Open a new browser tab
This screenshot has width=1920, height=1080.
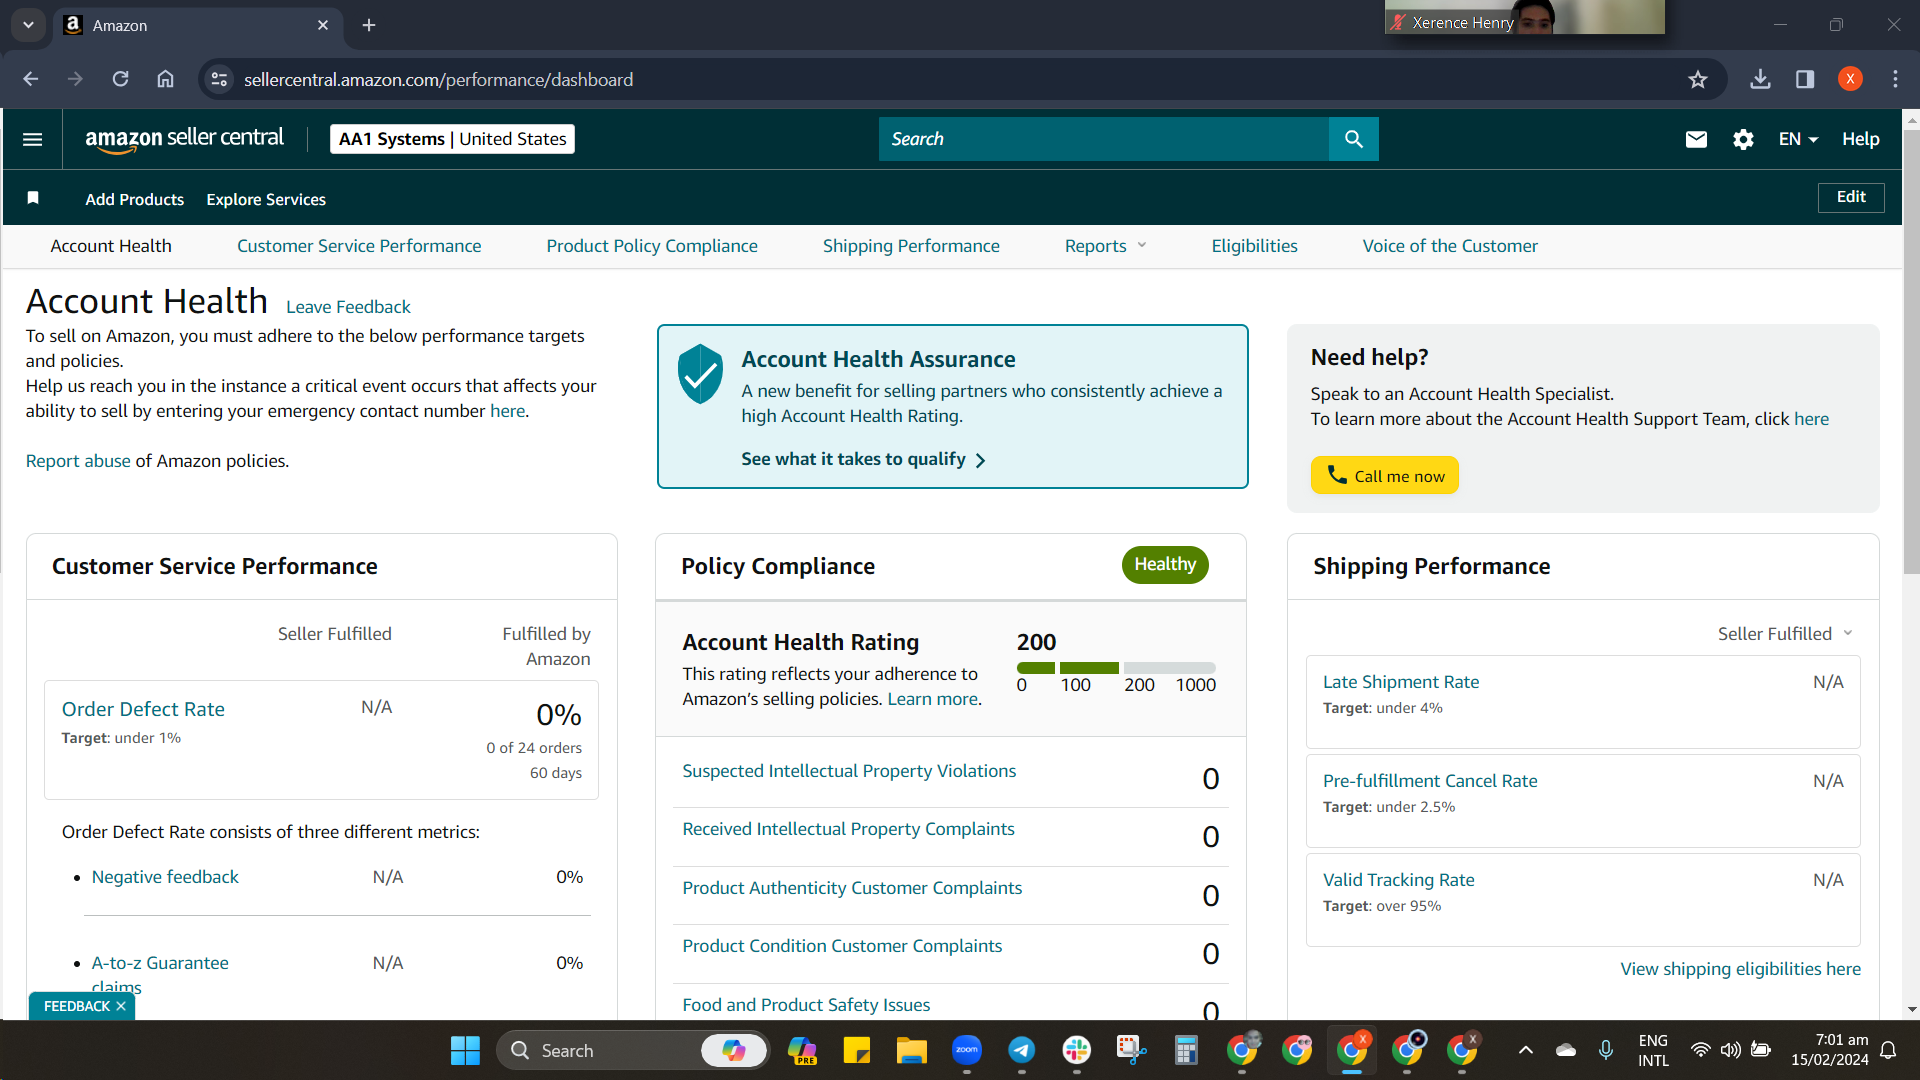(369, 25)
